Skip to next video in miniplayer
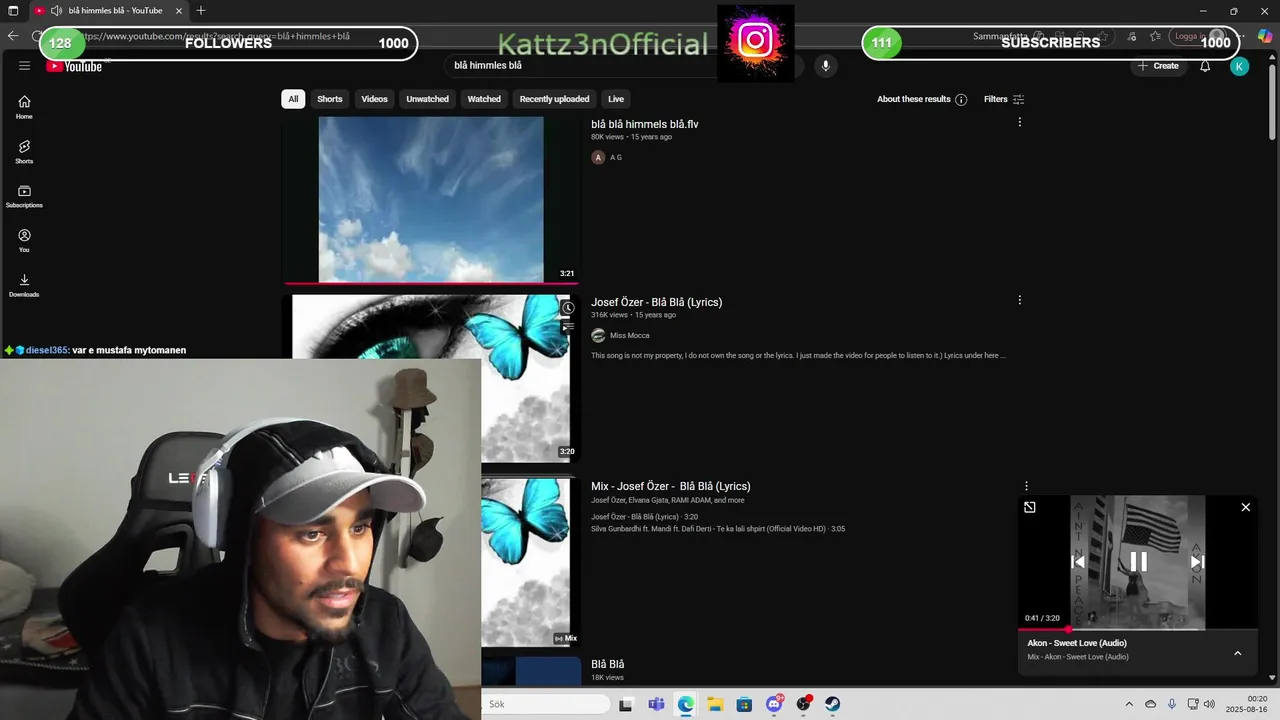Viewport: 1280px width, 720px height. click(1197, 562)
